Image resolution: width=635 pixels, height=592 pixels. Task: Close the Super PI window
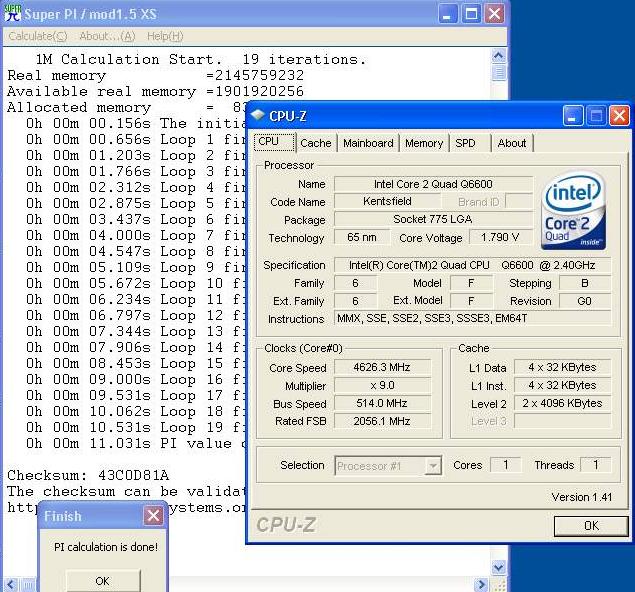(494, 14)
